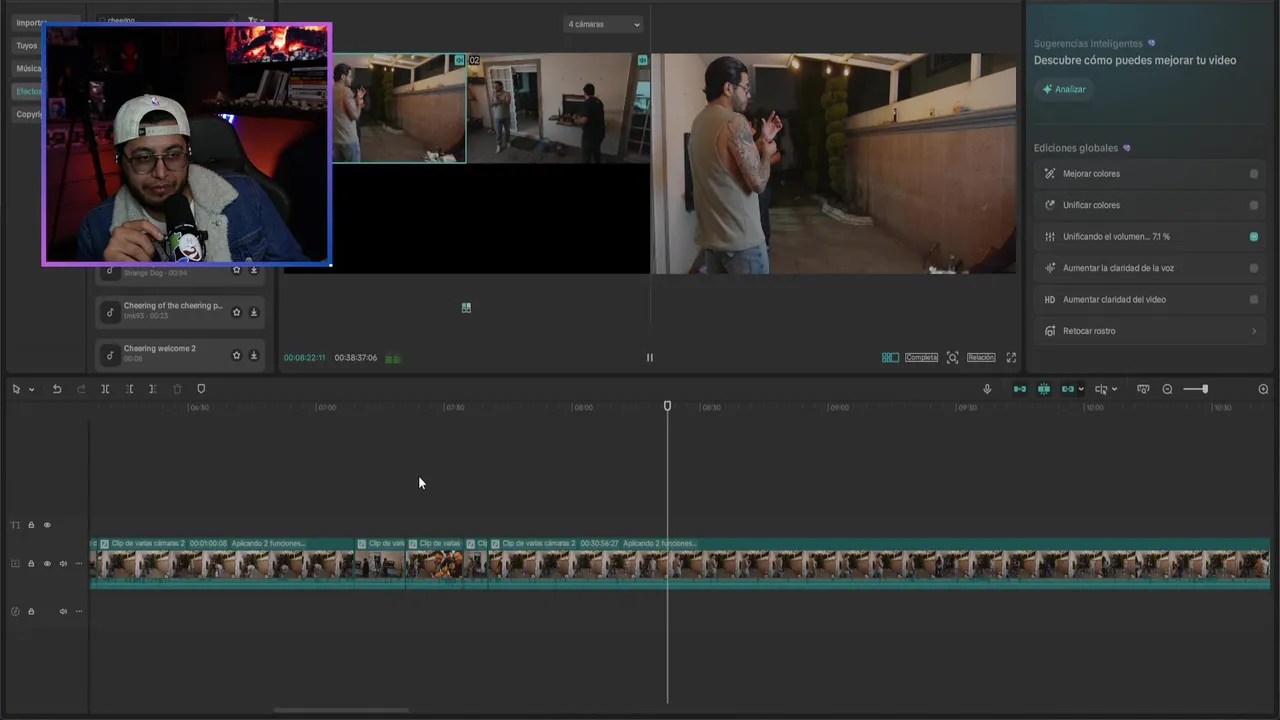Add a marker on the timeline

tap(201, 389)
